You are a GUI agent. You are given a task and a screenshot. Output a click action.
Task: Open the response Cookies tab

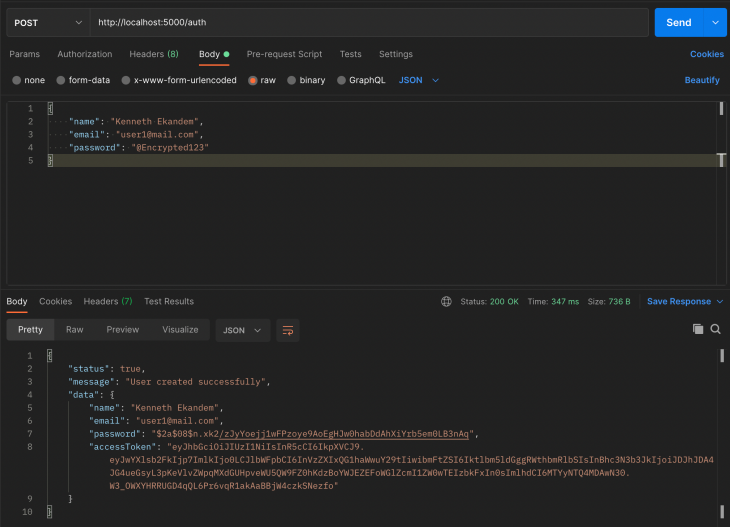pyautogui.click(x=55, y=301)
